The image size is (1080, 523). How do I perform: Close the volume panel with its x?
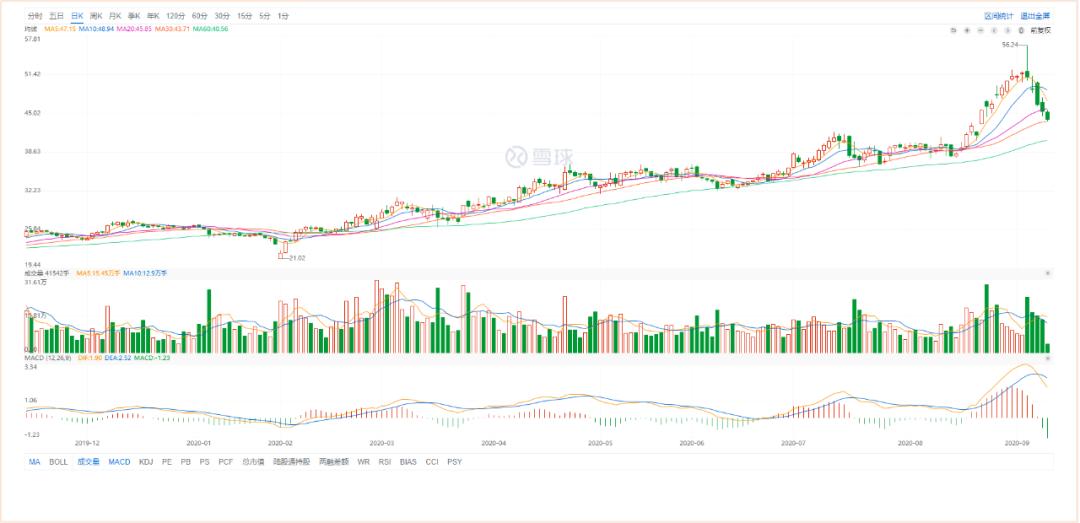(x=1047, y=272)
